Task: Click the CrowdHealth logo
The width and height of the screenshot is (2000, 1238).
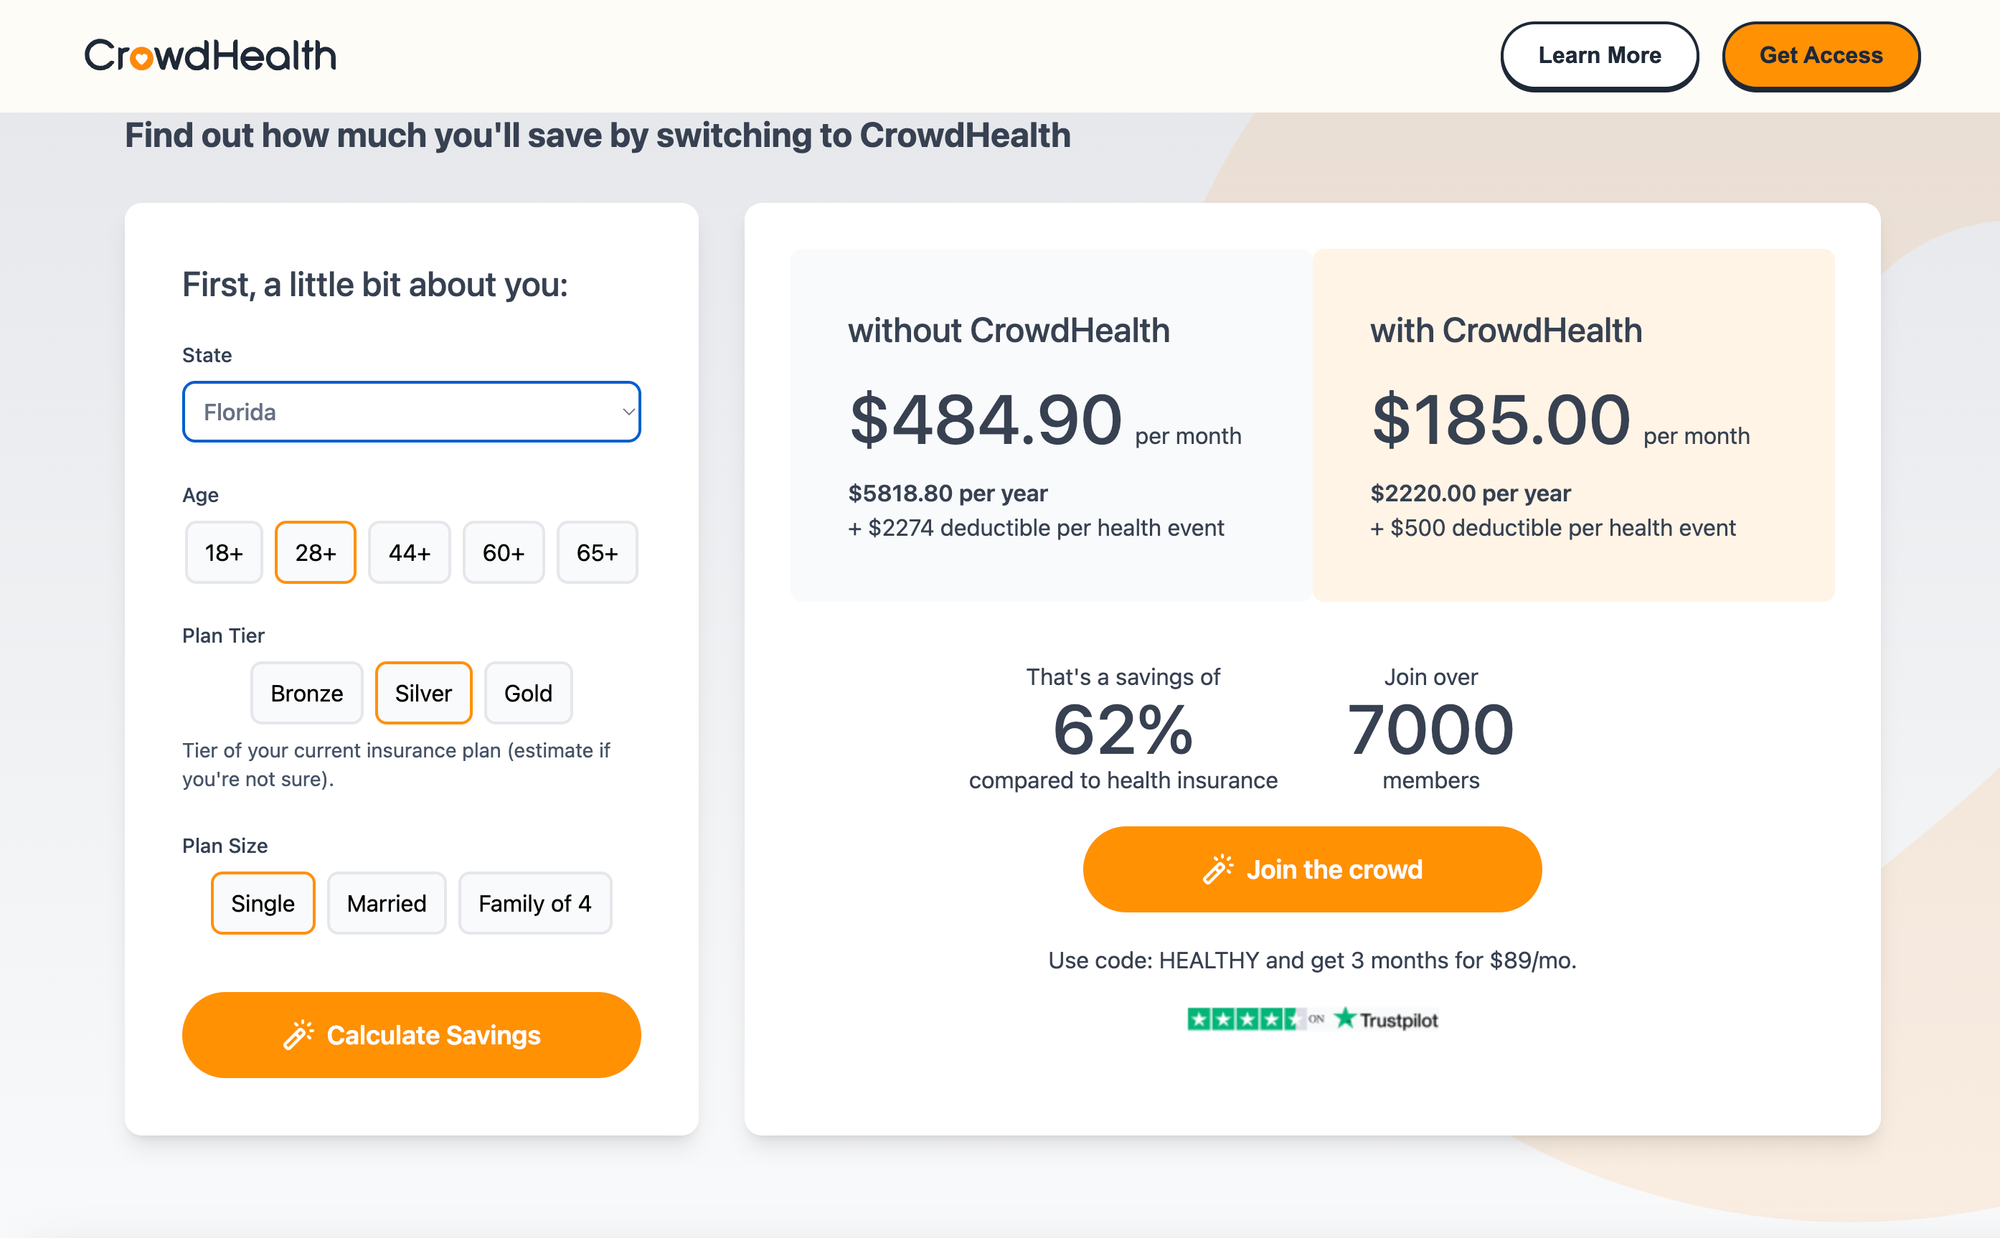Action: point(210,56)
